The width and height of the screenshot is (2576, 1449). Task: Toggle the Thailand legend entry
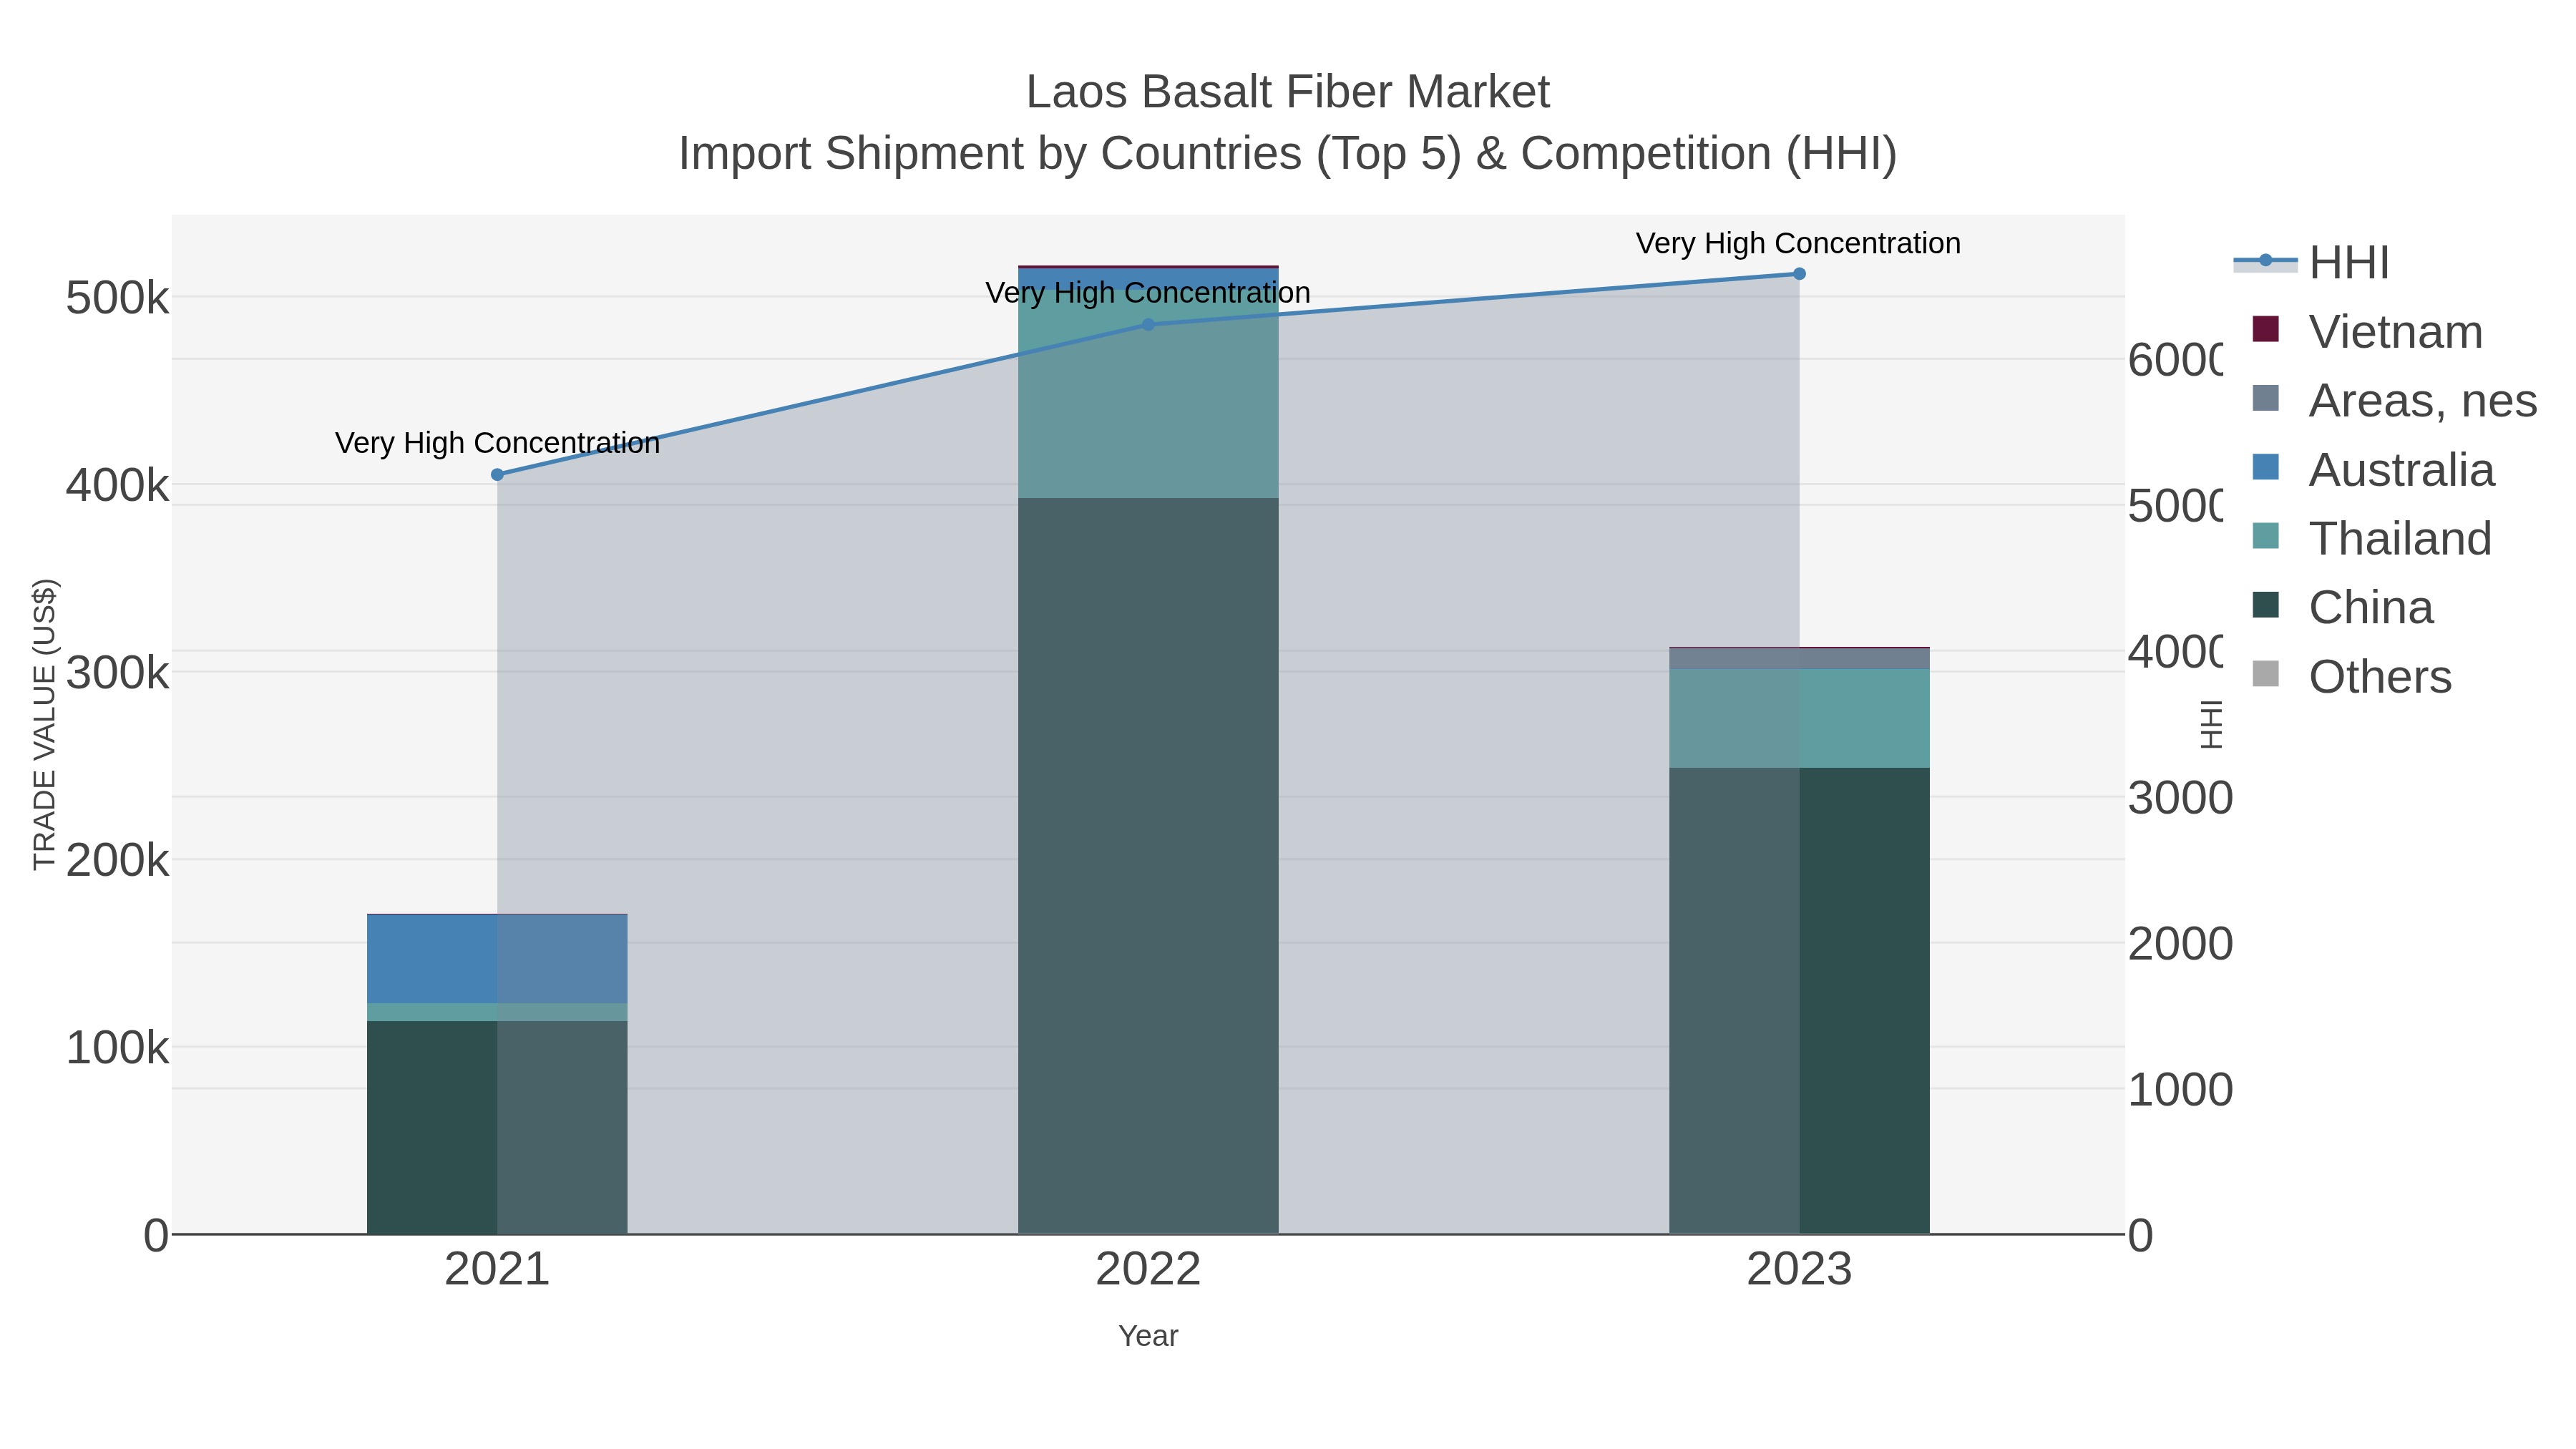[2372, 538]
